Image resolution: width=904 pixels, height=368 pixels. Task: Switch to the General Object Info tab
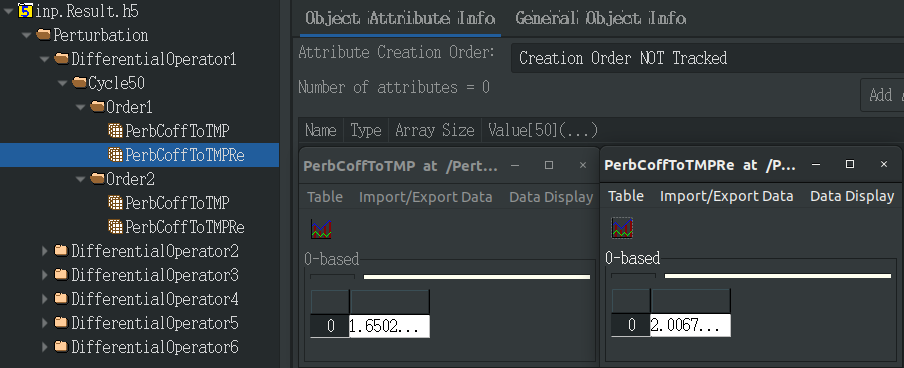click(600, 18)
